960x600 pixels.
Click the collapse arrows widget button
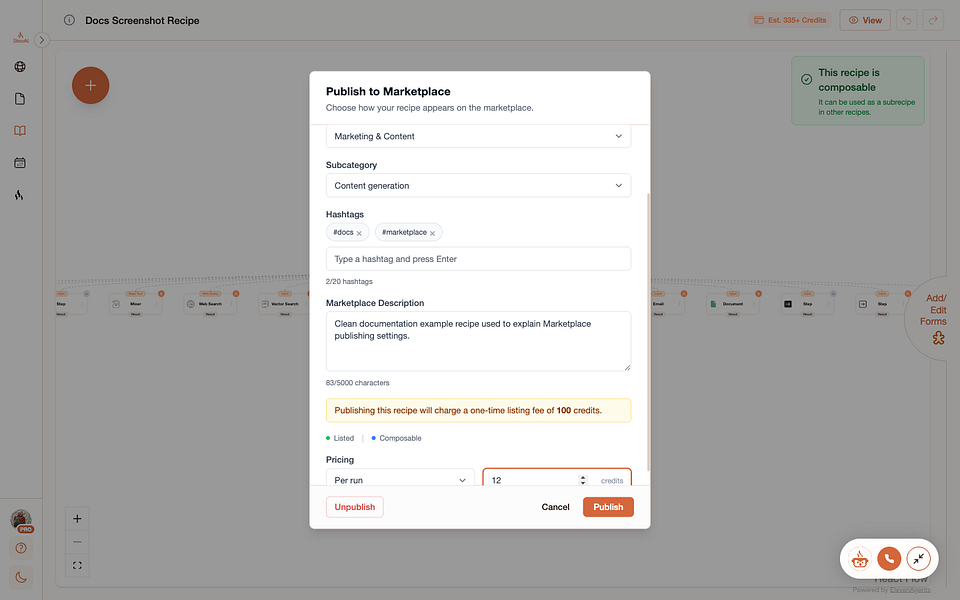pos(918,558)
